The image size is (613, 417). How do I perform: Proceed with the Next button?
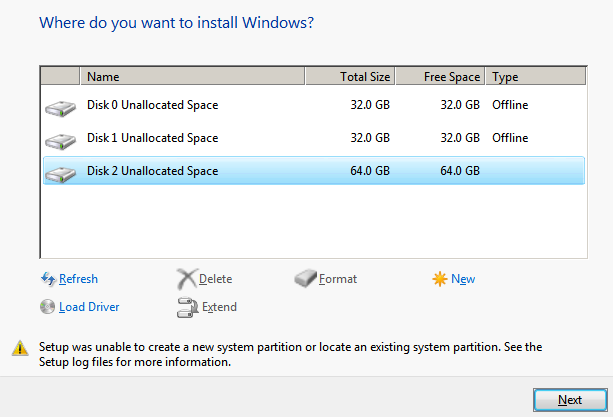[570, 400]
